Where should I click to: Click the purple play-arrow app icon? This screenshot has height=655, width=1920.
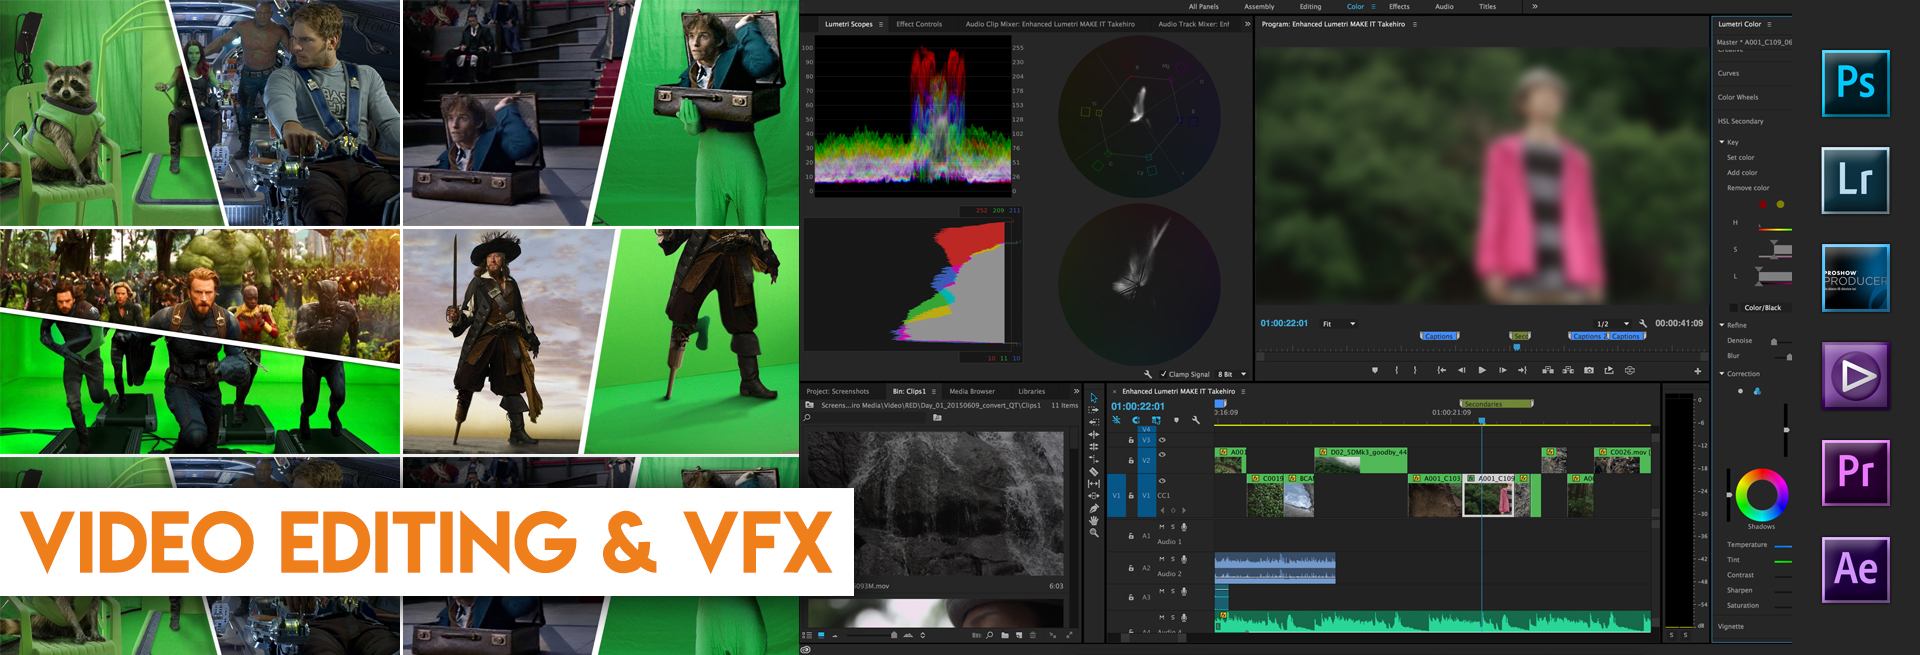tap(1855, 376)
